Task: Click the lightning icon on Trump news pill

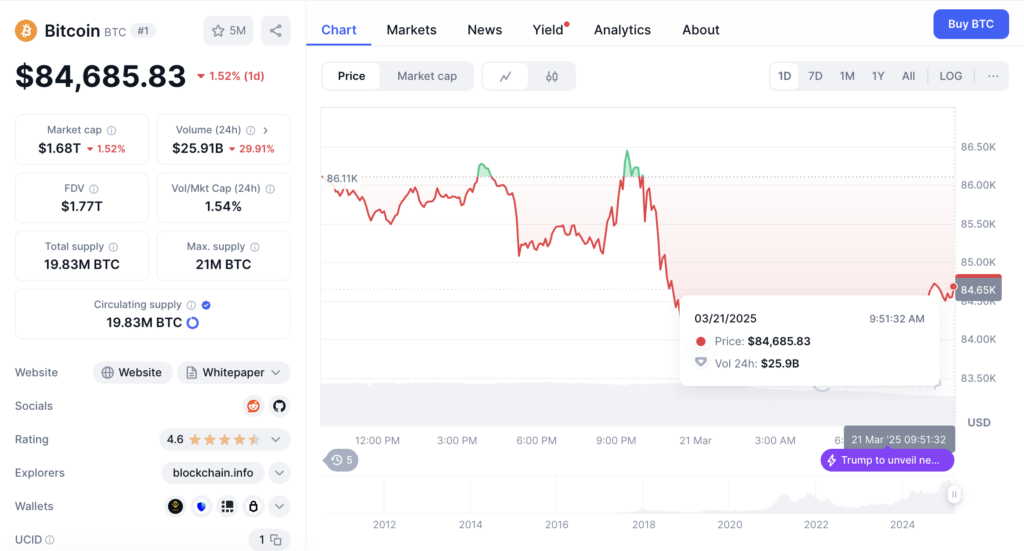Action: click(x=831, y=460)
